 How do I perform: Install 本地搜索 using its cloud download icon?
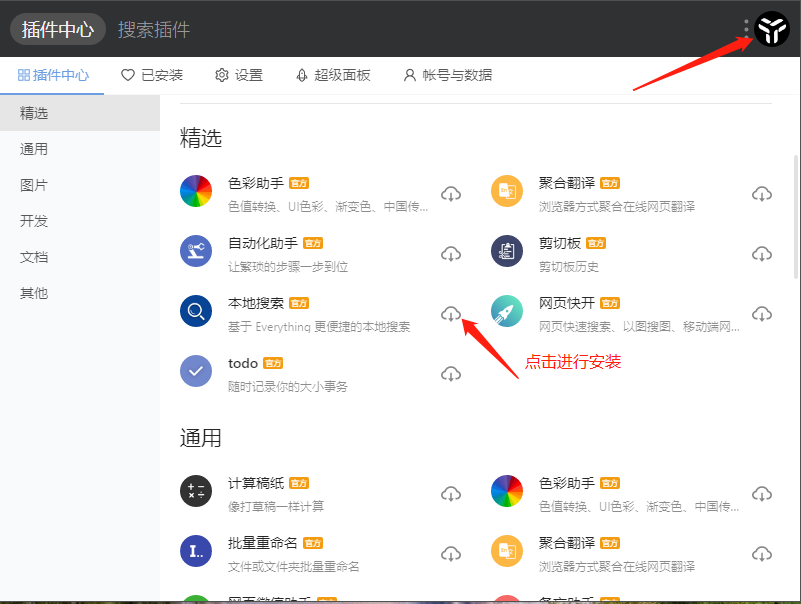pos(451,314)
